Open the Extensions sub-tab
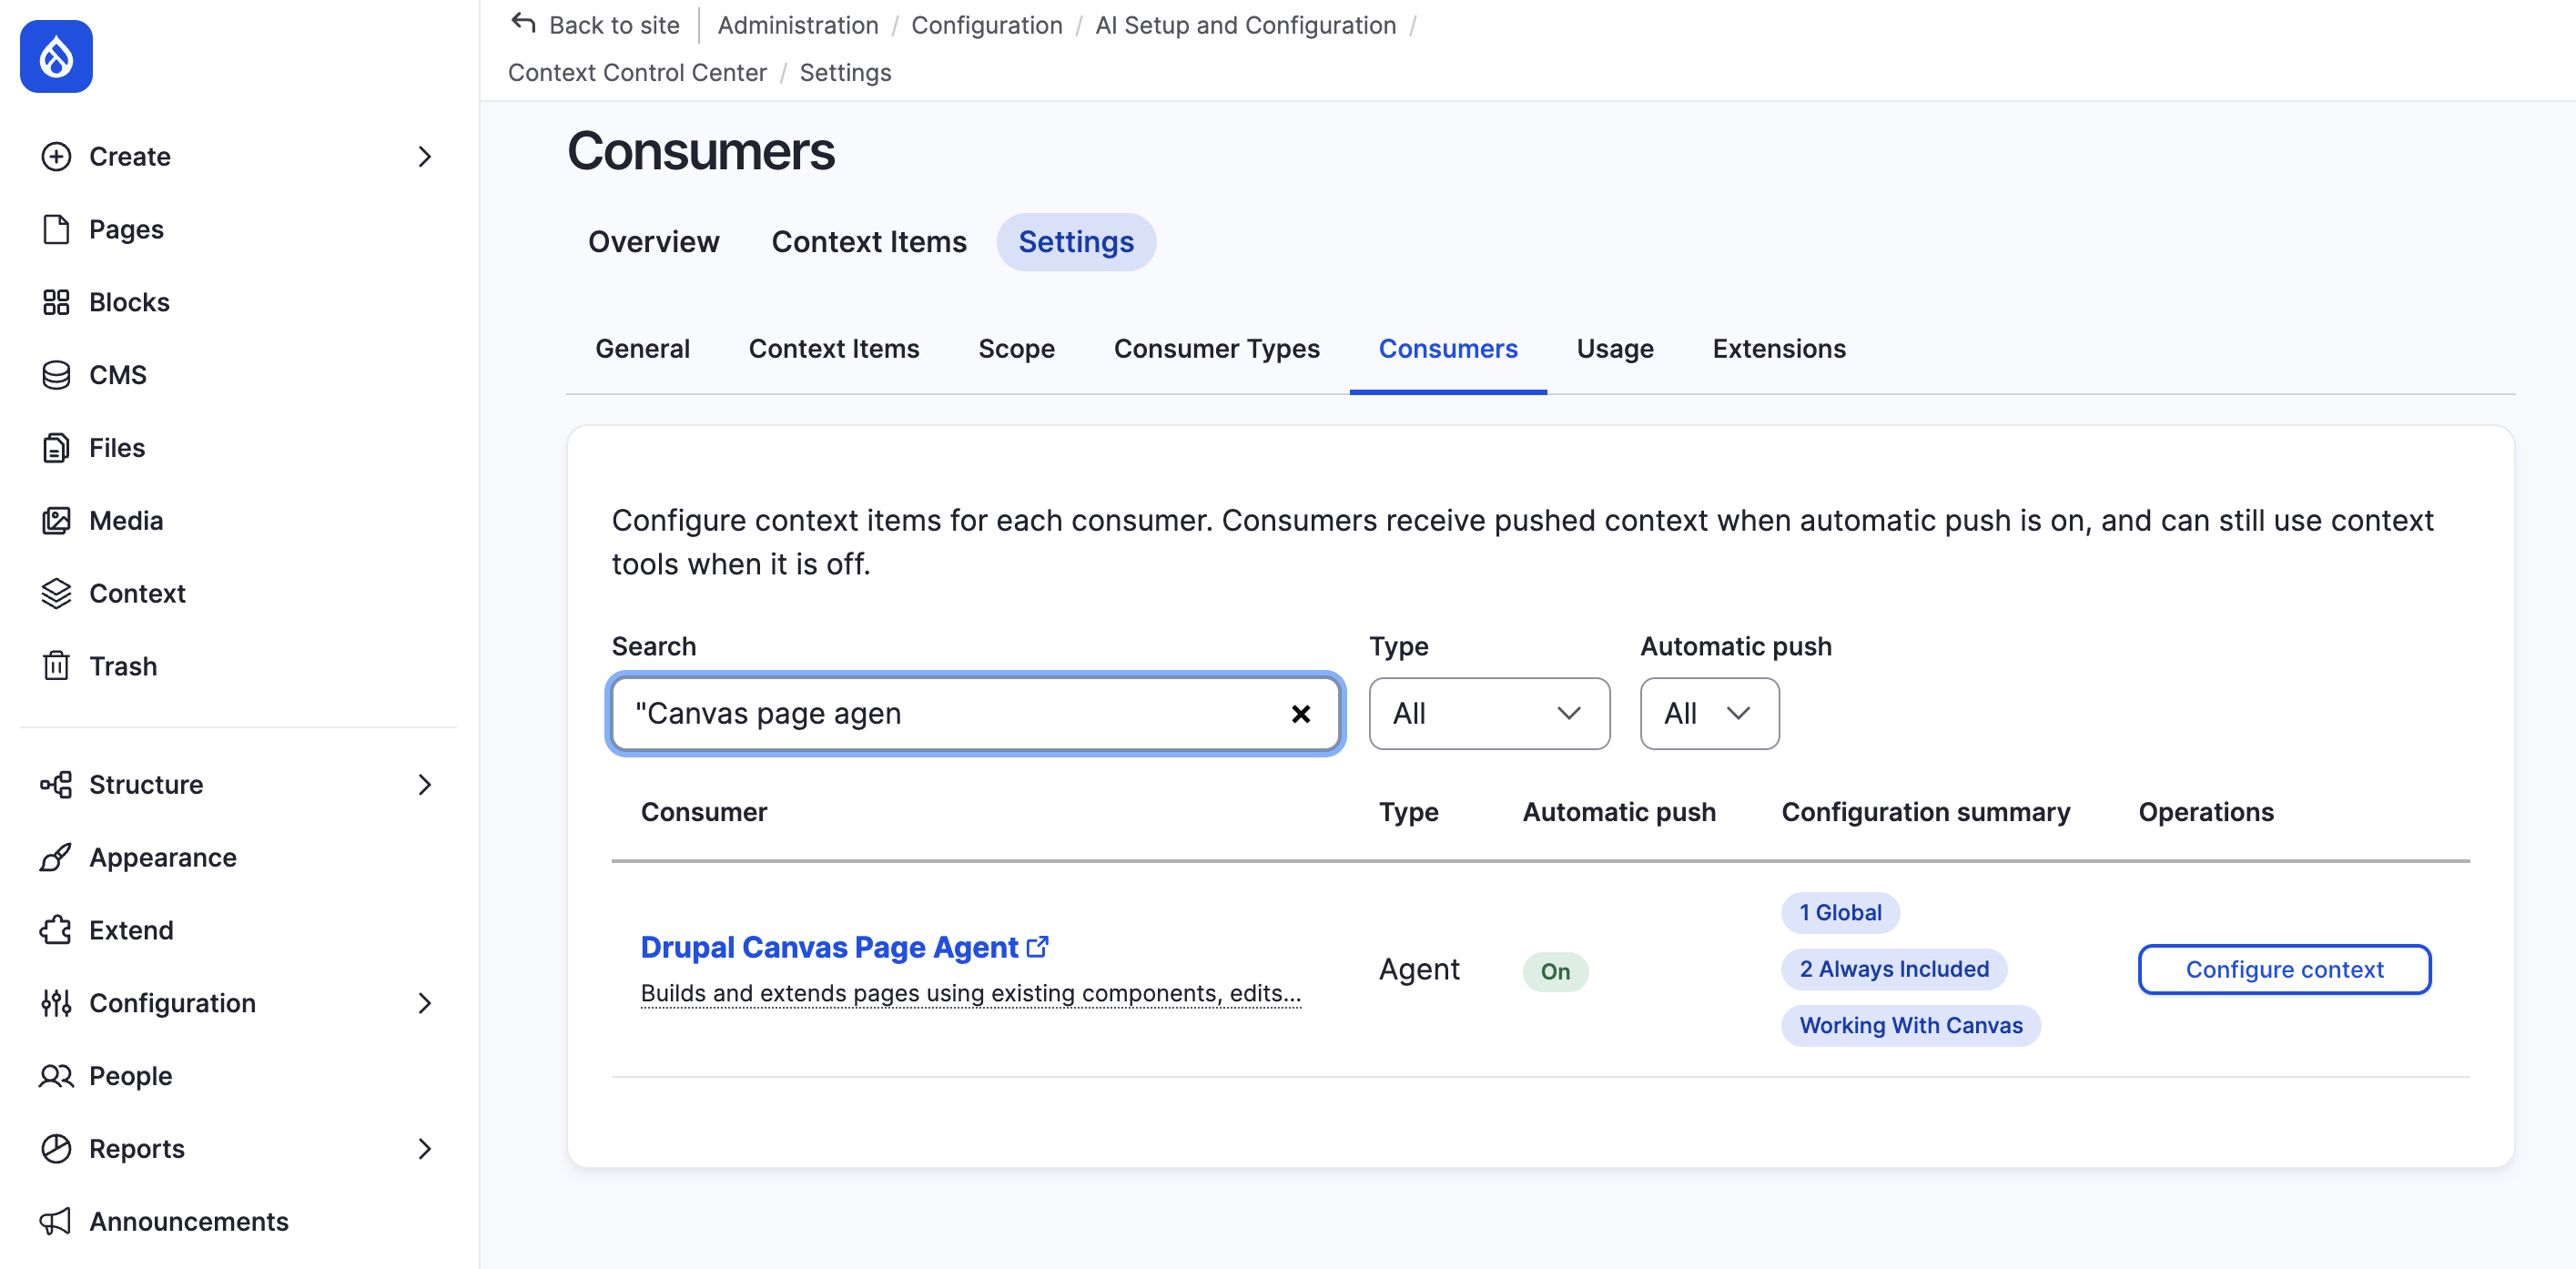This screenshot has height=1269, width=2576. (1779, 349)
